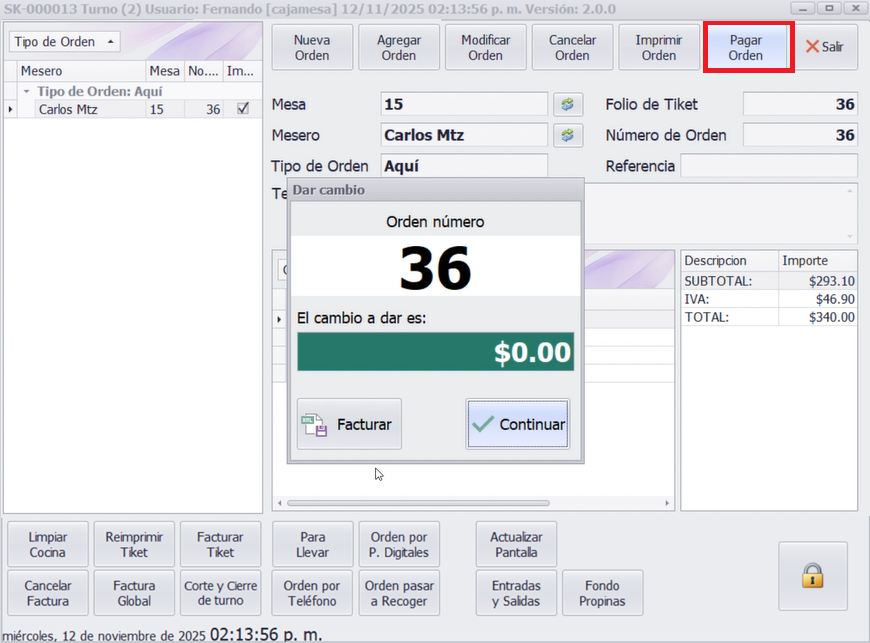Toggle the printed checkbox for Carlos Mtz

pos(242,109)
